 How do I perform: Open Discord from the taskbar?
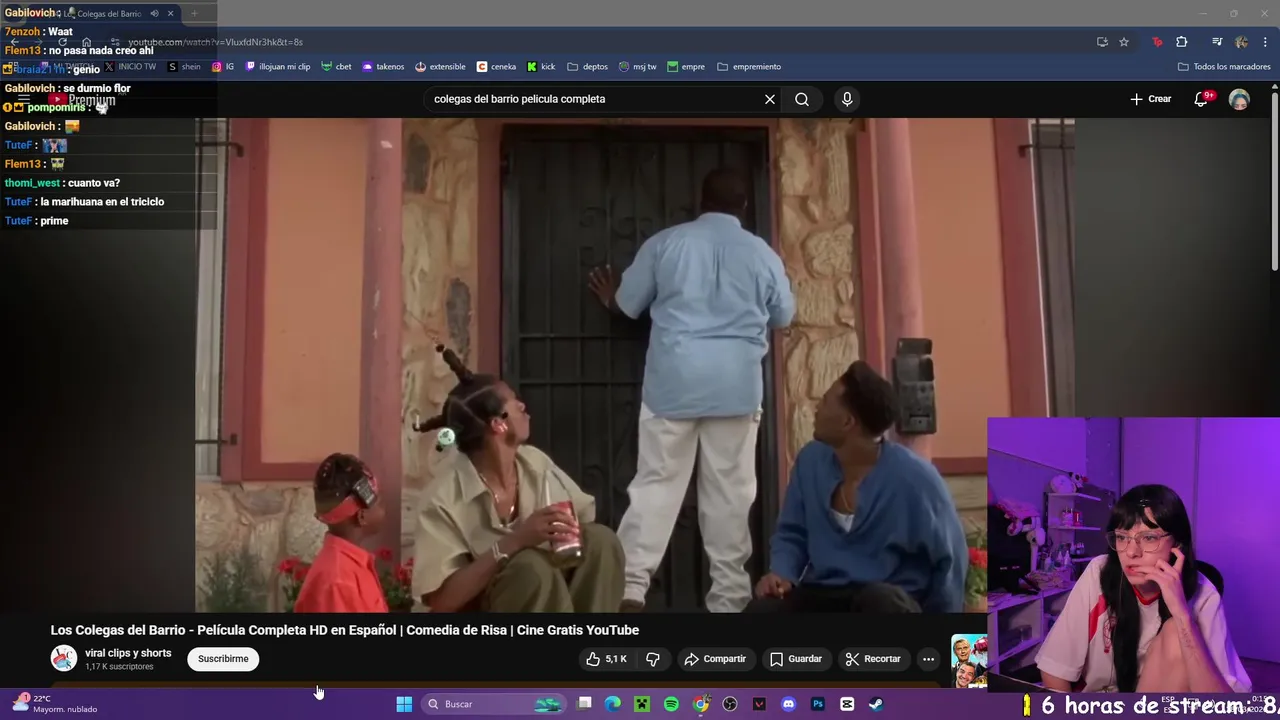point(788,704)
